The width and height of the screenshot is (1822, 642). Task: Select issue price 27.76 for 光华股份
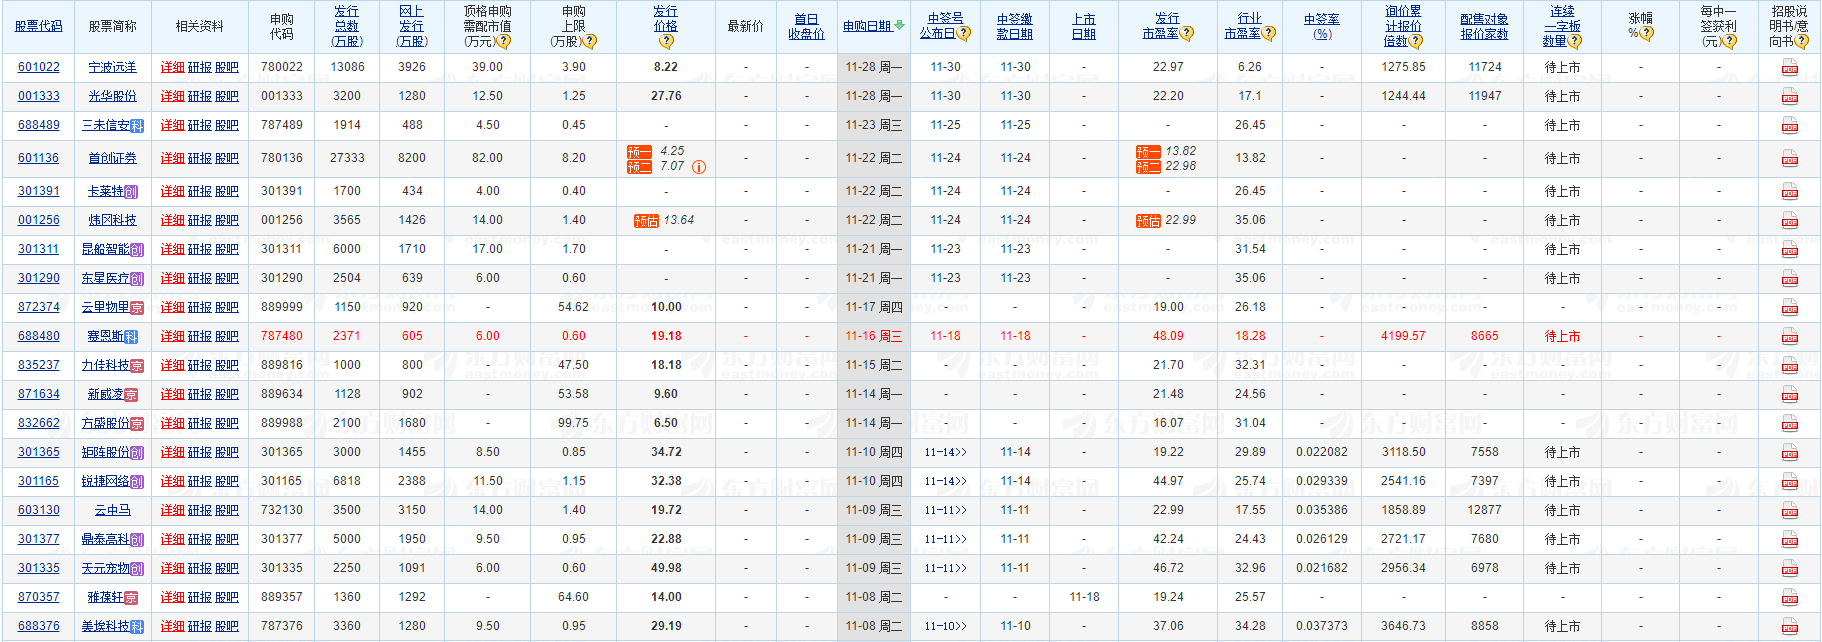pyautogui.click(x=666, y=96)
